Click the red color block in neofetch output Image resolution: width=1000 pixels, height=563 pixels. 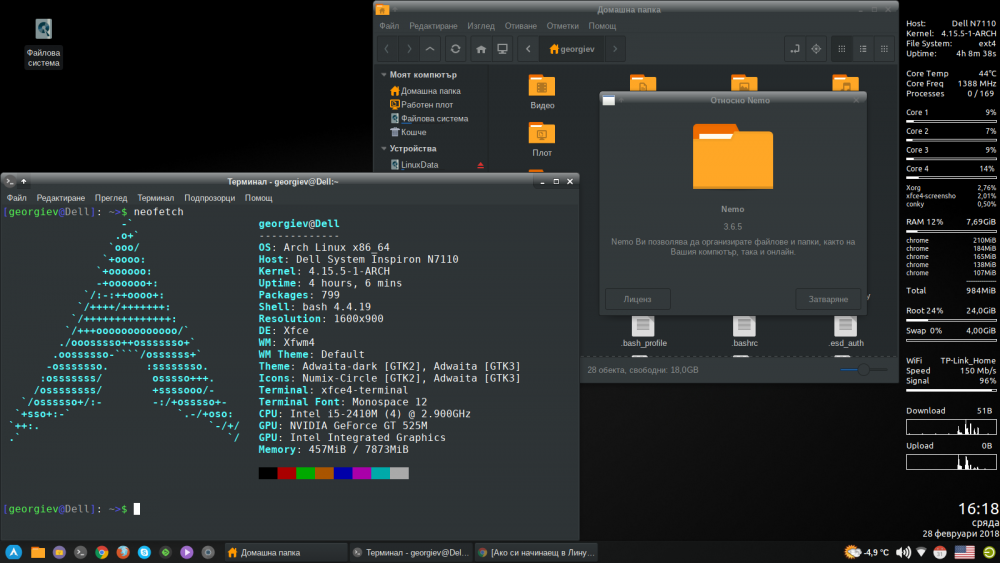tap(287, 473)
